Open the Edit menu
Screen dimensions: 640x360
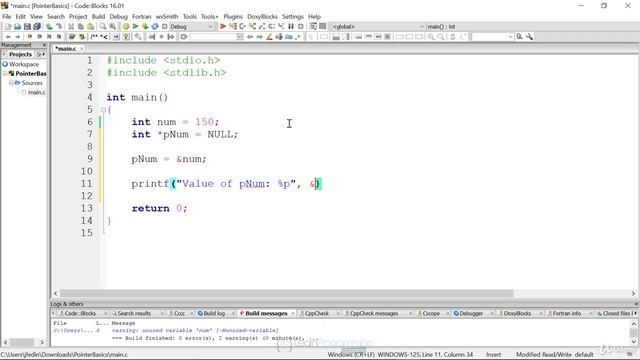[x=20, y=16]
